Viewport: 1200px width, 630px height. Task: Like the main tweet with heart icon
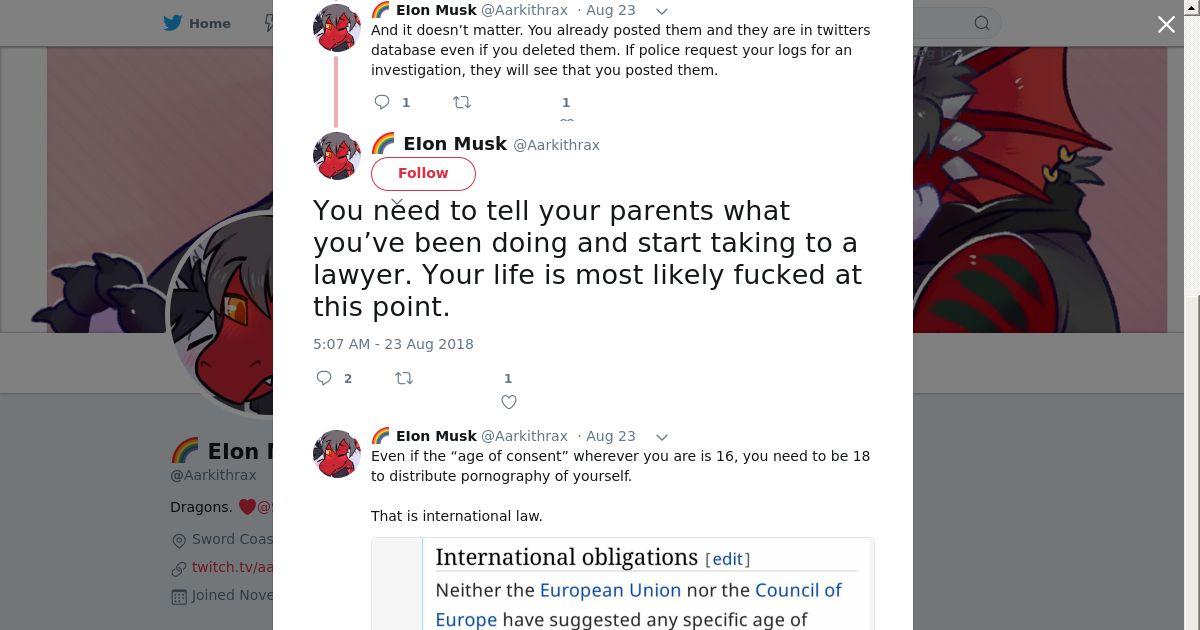[x=509, y=402]
